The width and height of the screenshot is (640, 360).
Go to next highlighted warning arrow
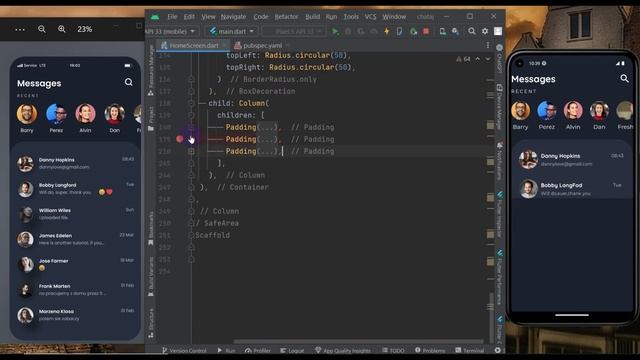(488, 59)
